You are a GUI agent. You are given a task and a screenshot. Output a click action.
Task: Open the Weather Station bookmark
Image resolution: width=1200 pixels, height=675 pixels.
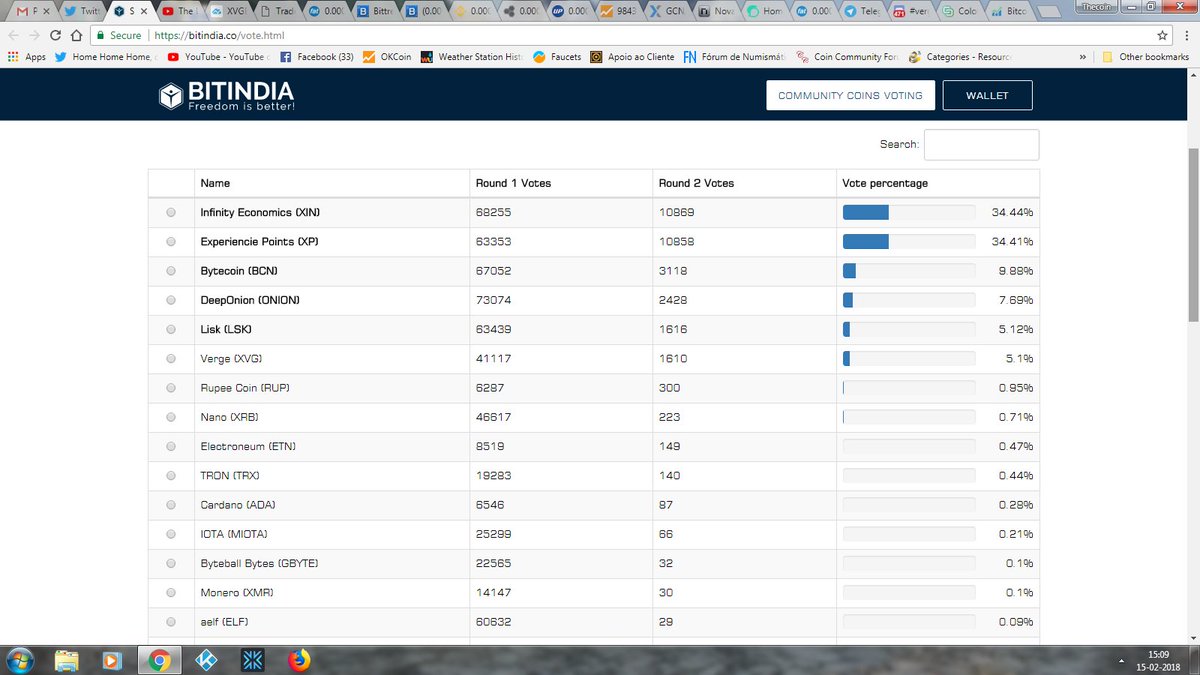pos(473,57)
